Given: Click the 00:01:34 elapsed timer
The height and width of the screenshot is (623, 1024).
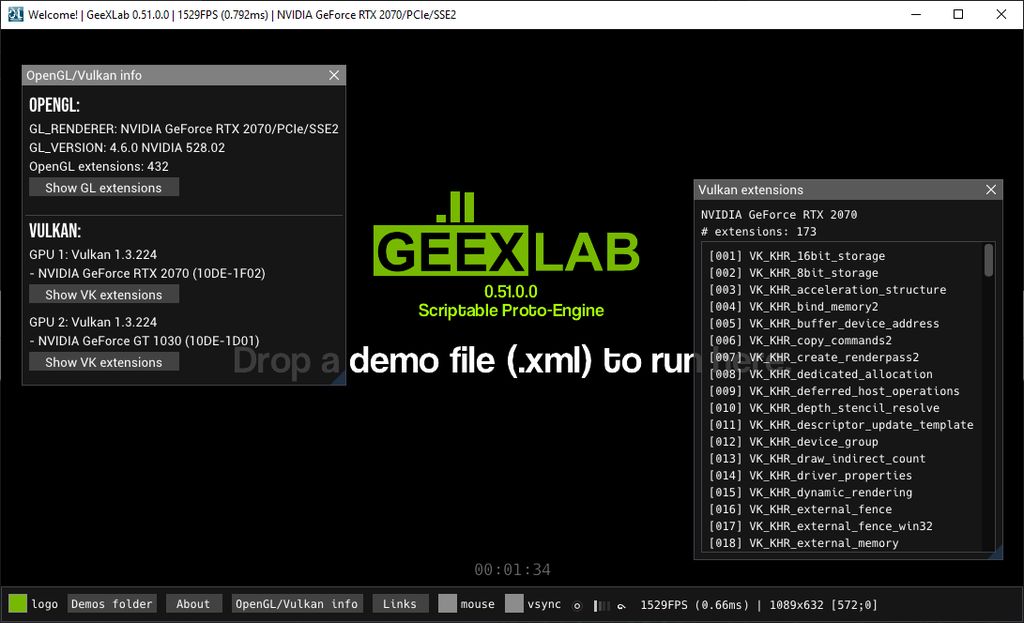Looking at the screenshot, I should coord(512,569).
